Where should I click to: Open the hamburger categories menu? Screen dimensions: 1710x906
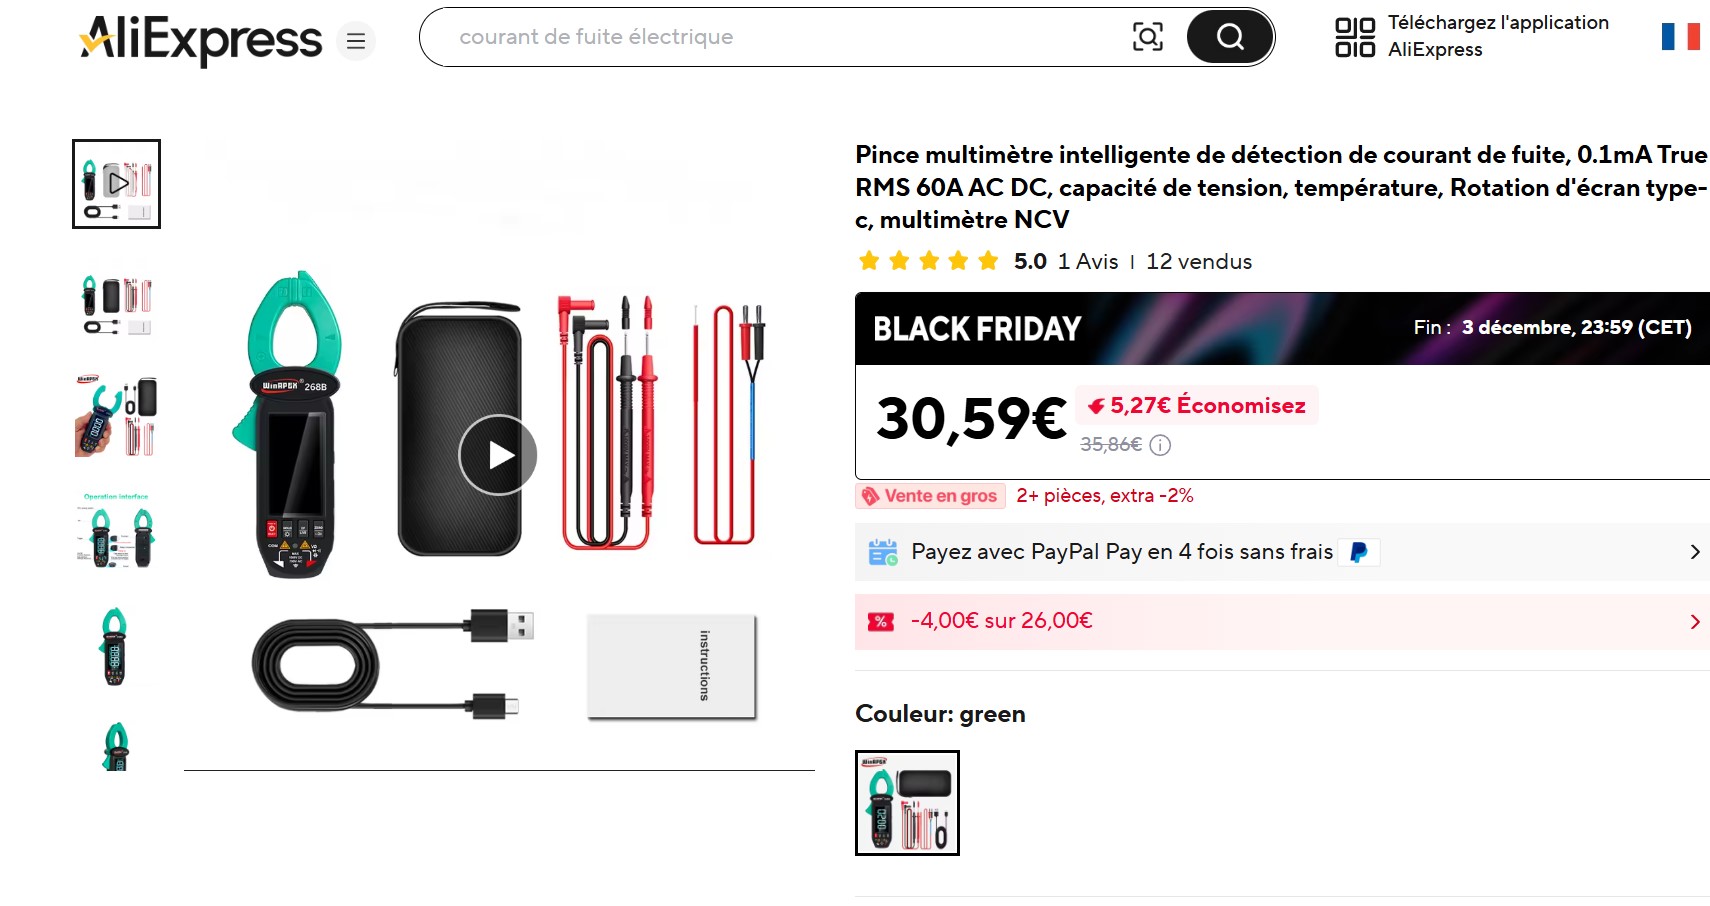tap(355, 41)
